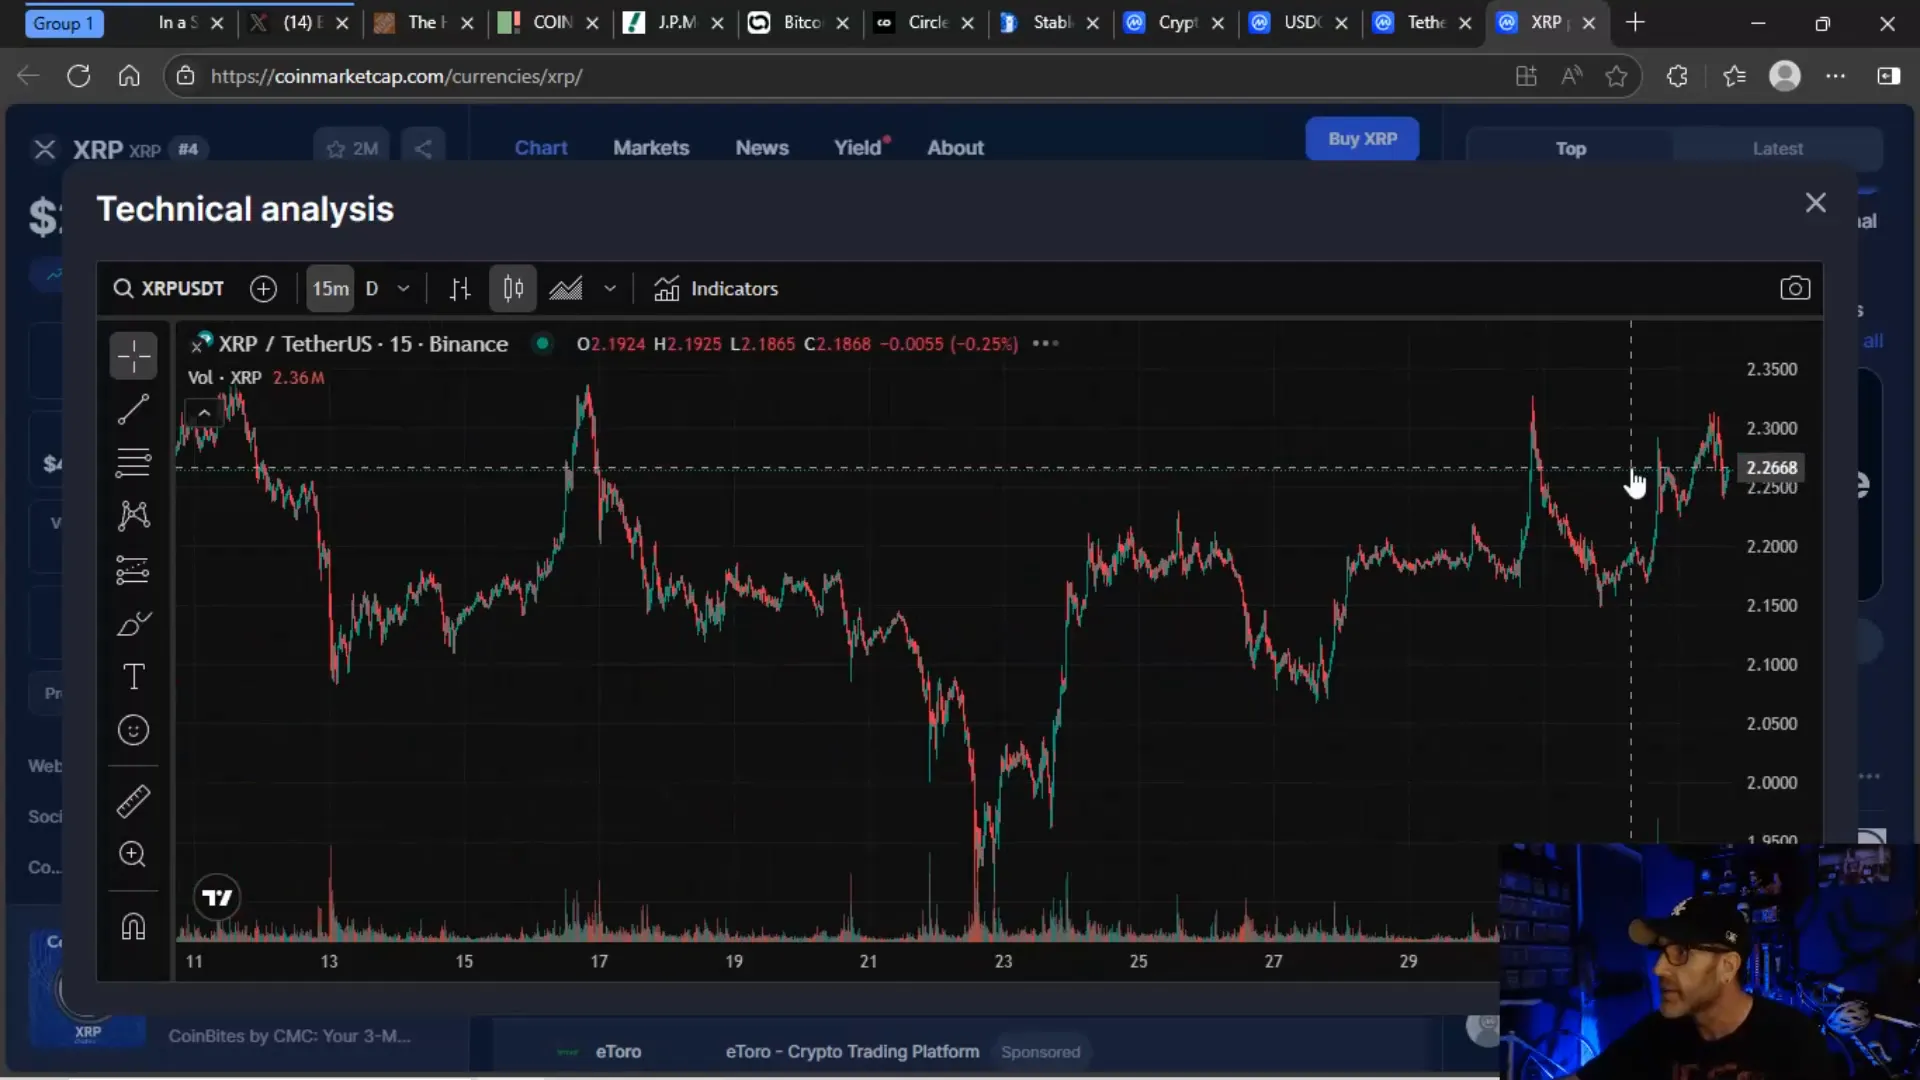The width and height of the screenshot is (1920, 1080).
Task: Click the 2.2668 price axis label
Action: click(1772, 468)
